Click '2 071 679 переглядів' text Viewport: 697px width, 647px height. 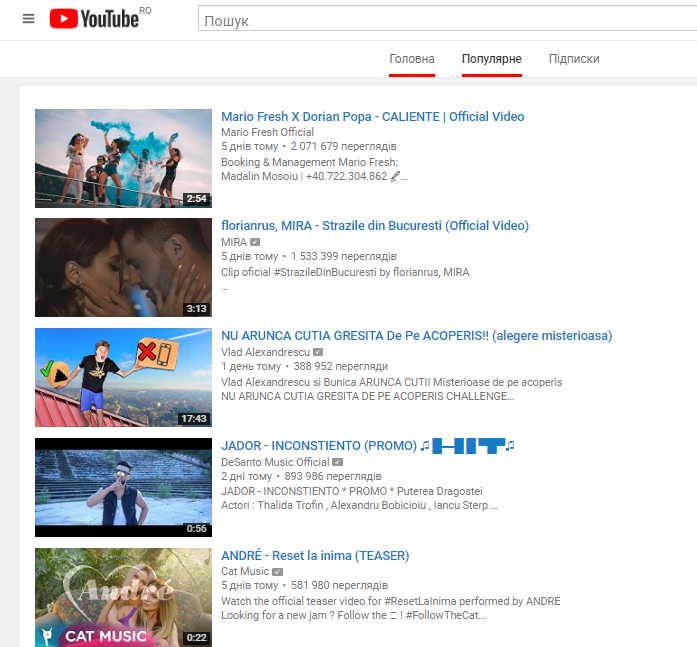(x=344, y=146)
